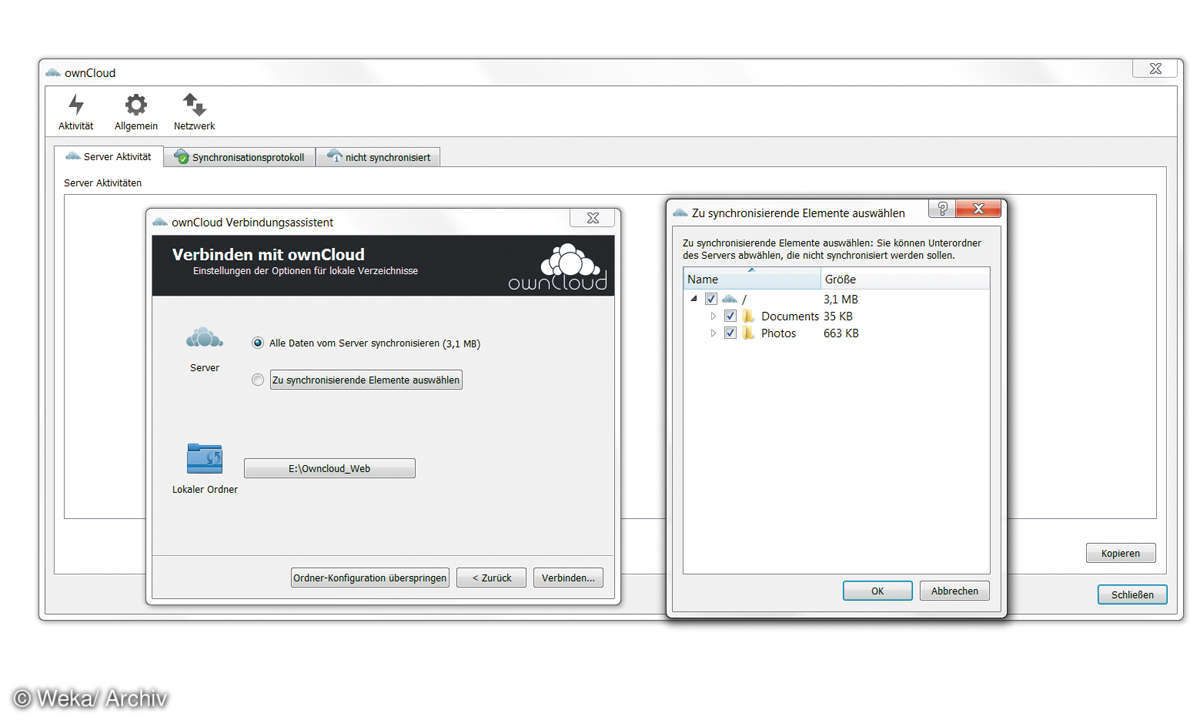
Task: Click the Zu synchronisierende Elemente auswählen button
Action: (366, 380)
